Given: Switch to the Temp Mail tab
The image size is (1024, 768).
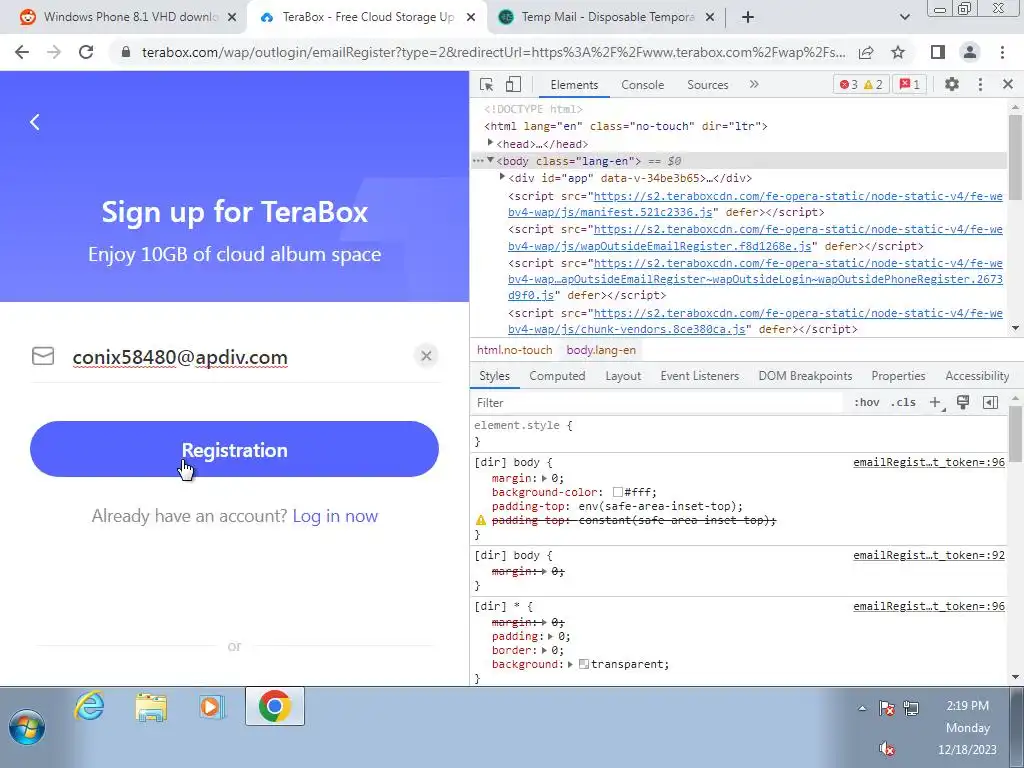Looking at the screenshot, I should (x=607, y=17).
